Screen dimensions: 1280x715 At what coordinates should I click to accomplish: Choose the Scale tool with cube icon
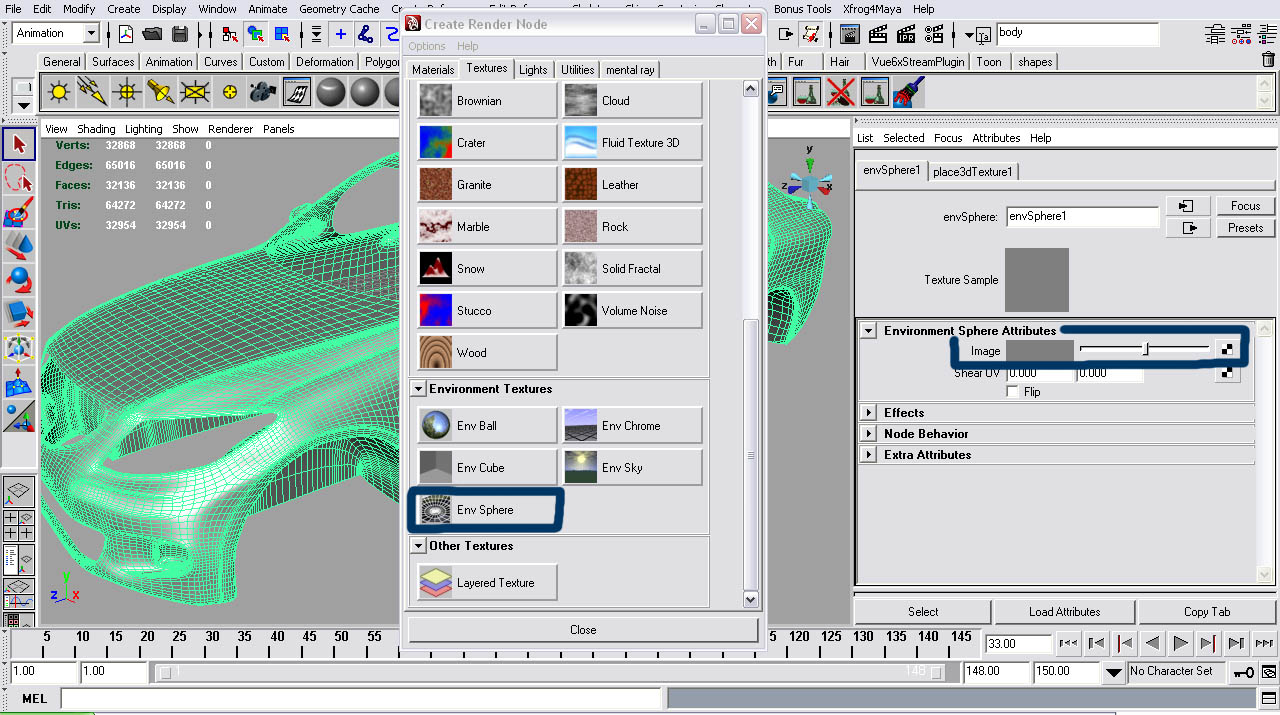point(18,314)
